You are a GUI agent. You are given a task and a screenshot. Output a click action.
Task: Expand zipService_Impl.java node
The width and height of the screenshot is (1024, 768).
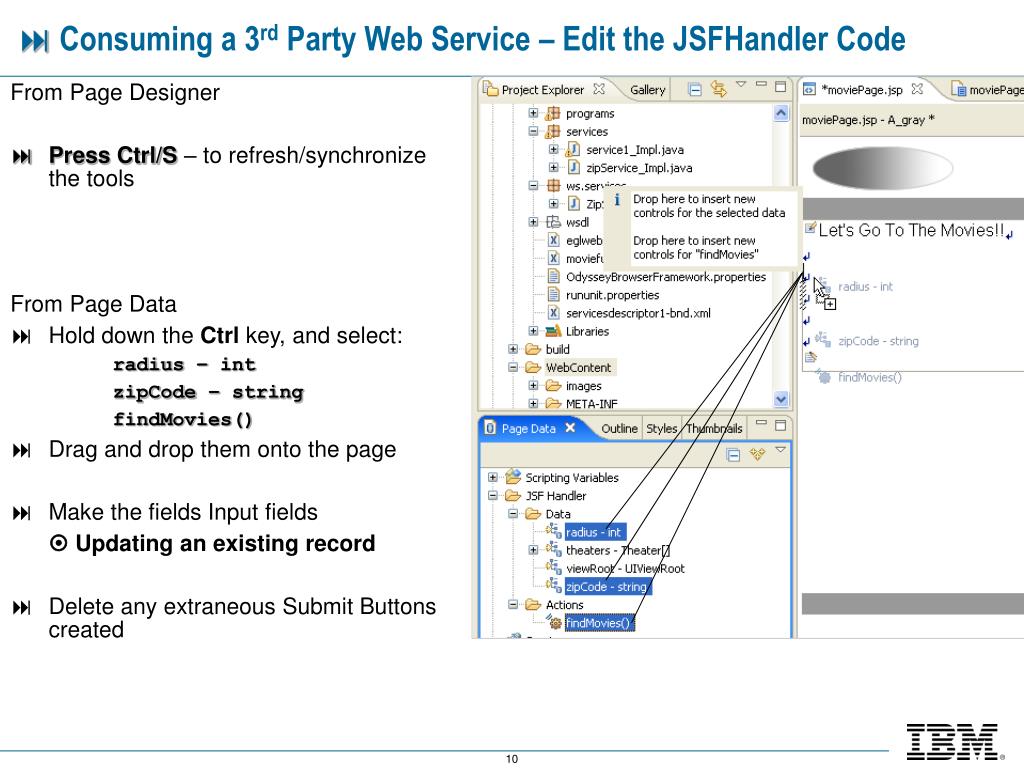tap(553, 168)
